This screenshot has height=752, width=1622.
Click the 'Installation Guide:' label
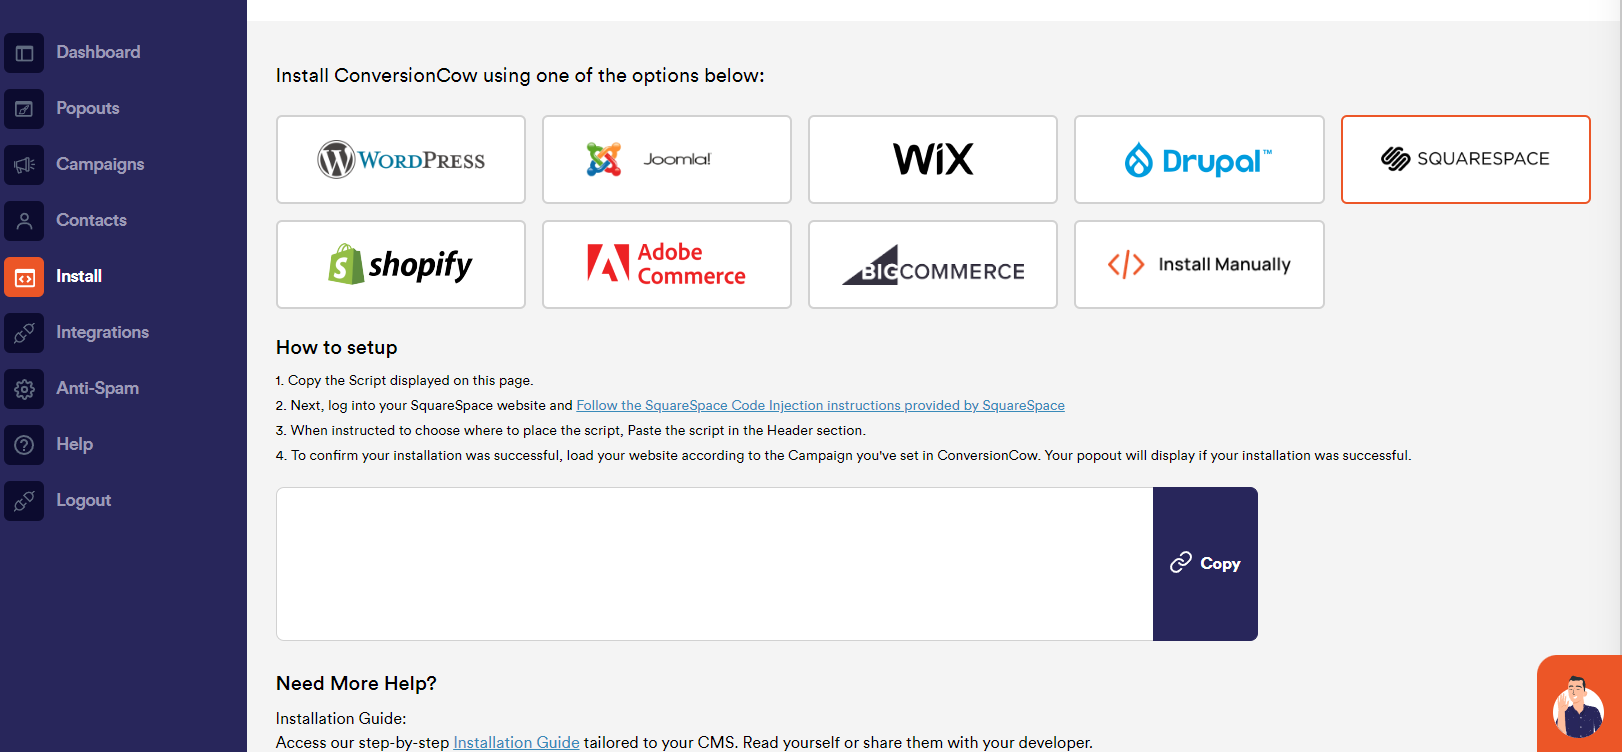point(341,718)
